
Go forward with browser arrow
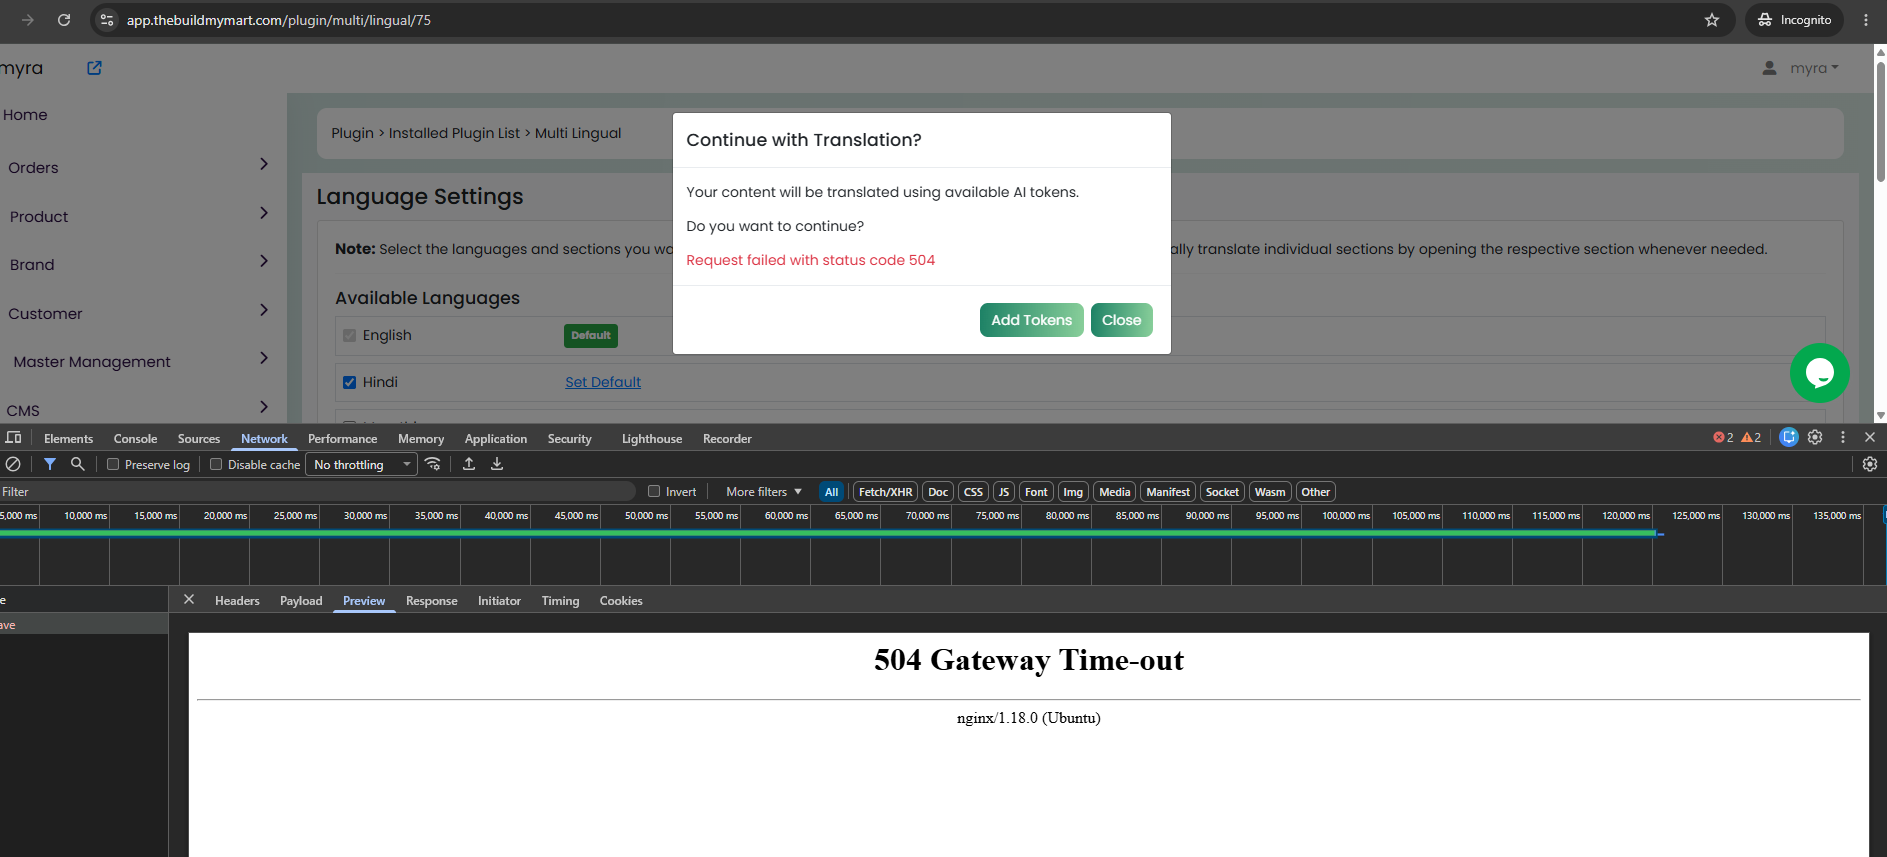tap(28, 20)
